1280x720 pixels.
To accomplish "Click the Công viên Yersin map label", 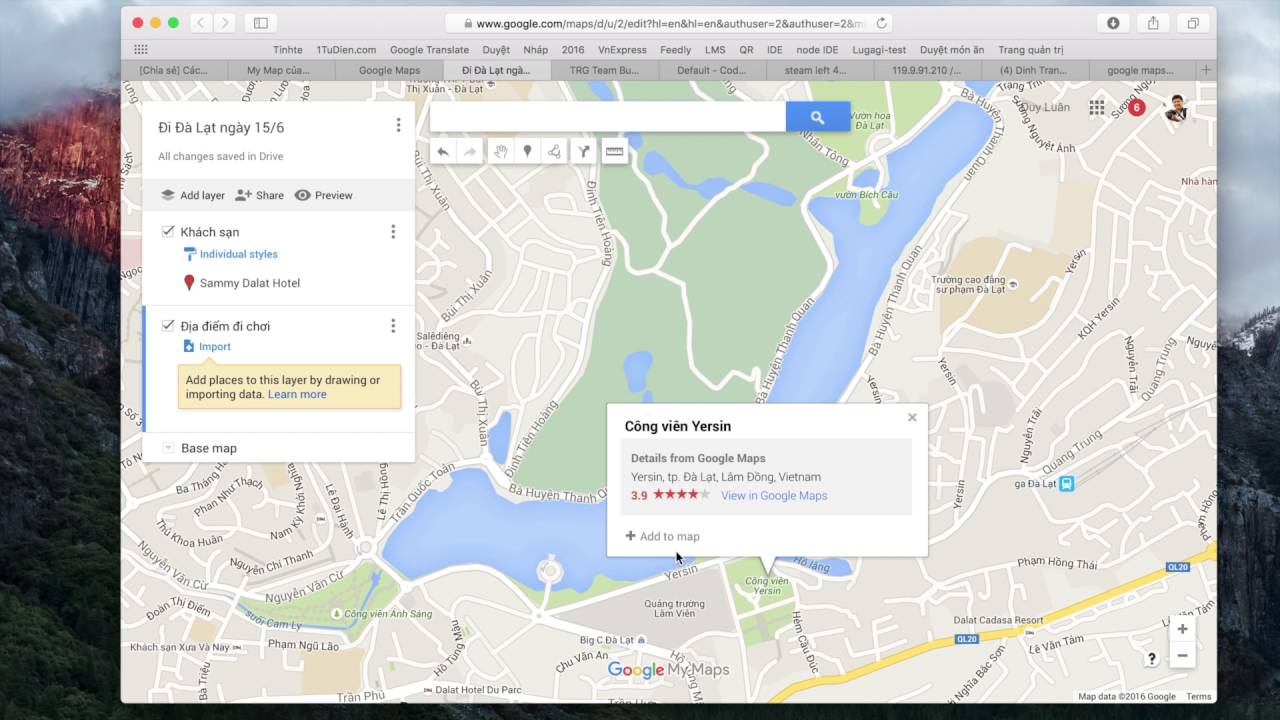I will point(767,585).
